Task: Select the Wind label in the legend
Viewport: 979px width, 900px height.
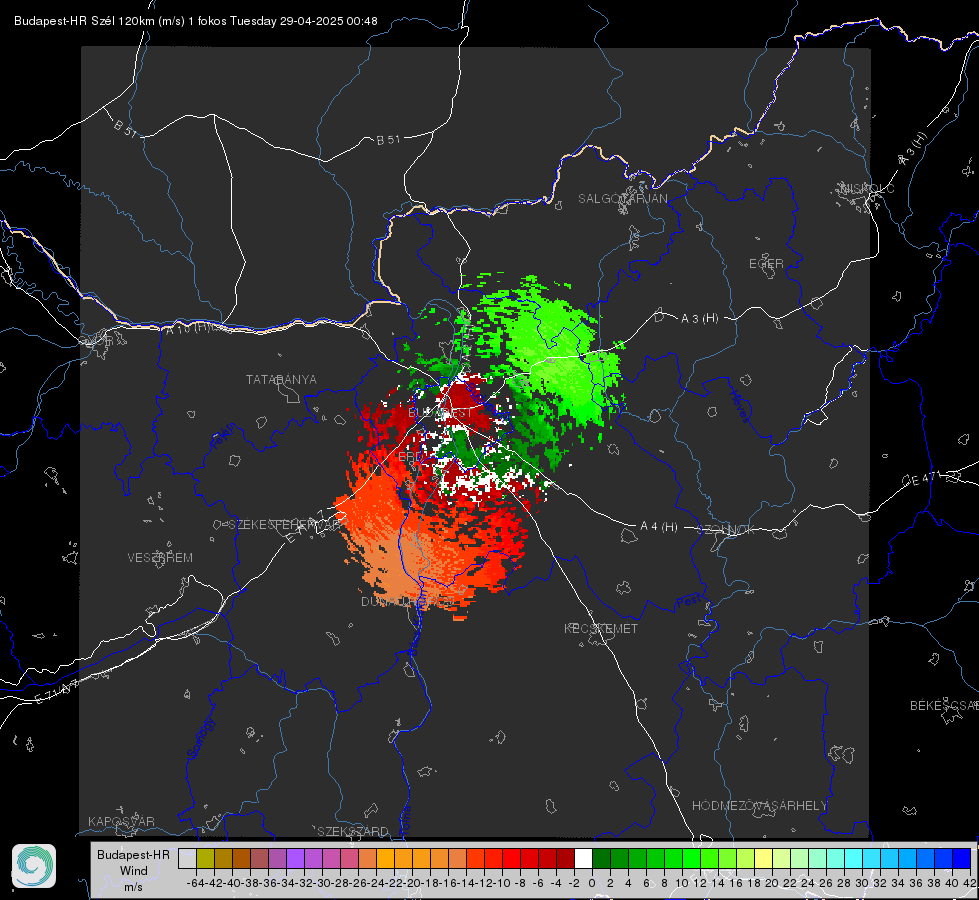Action: (134, 871)
